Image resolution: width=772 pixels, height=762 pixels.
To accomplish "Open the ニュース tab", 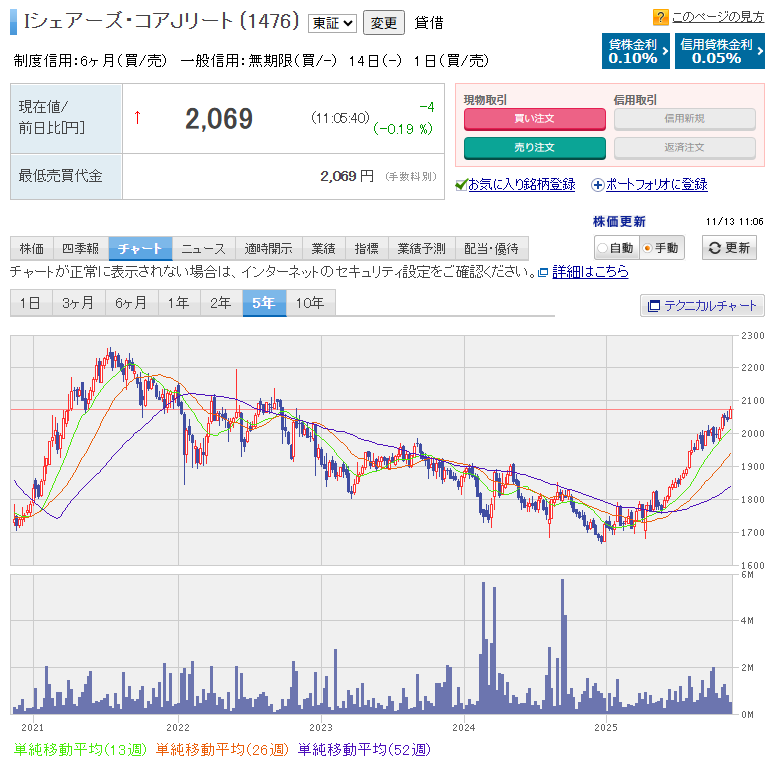I will pos(203,249).
